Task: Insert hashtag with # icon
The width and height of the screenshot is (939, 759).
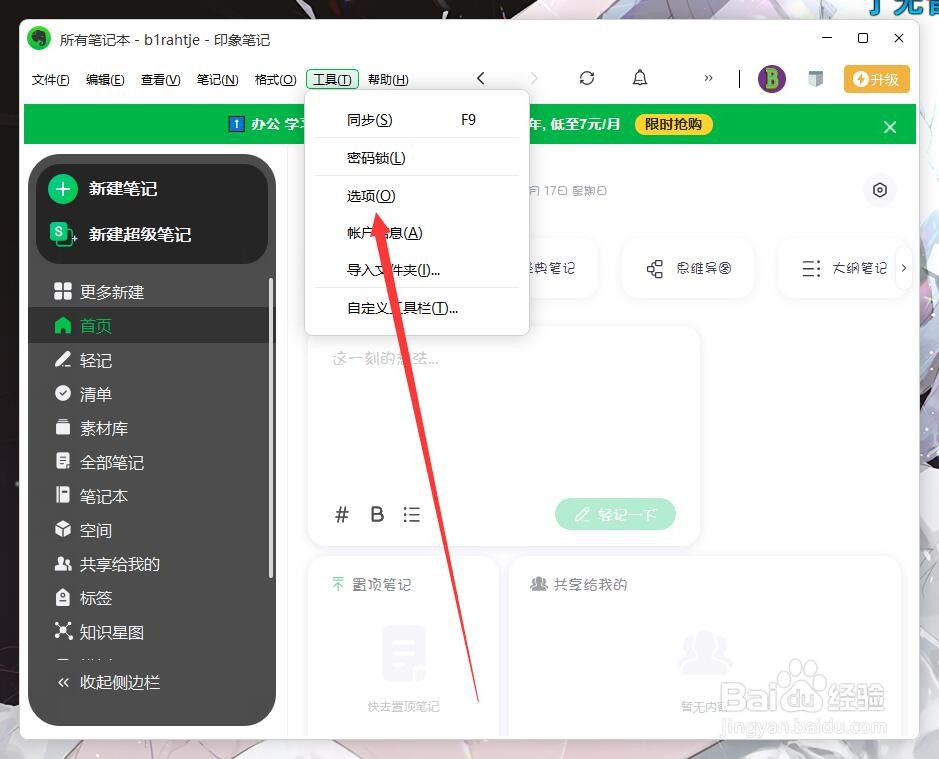Action: [342, 515]
